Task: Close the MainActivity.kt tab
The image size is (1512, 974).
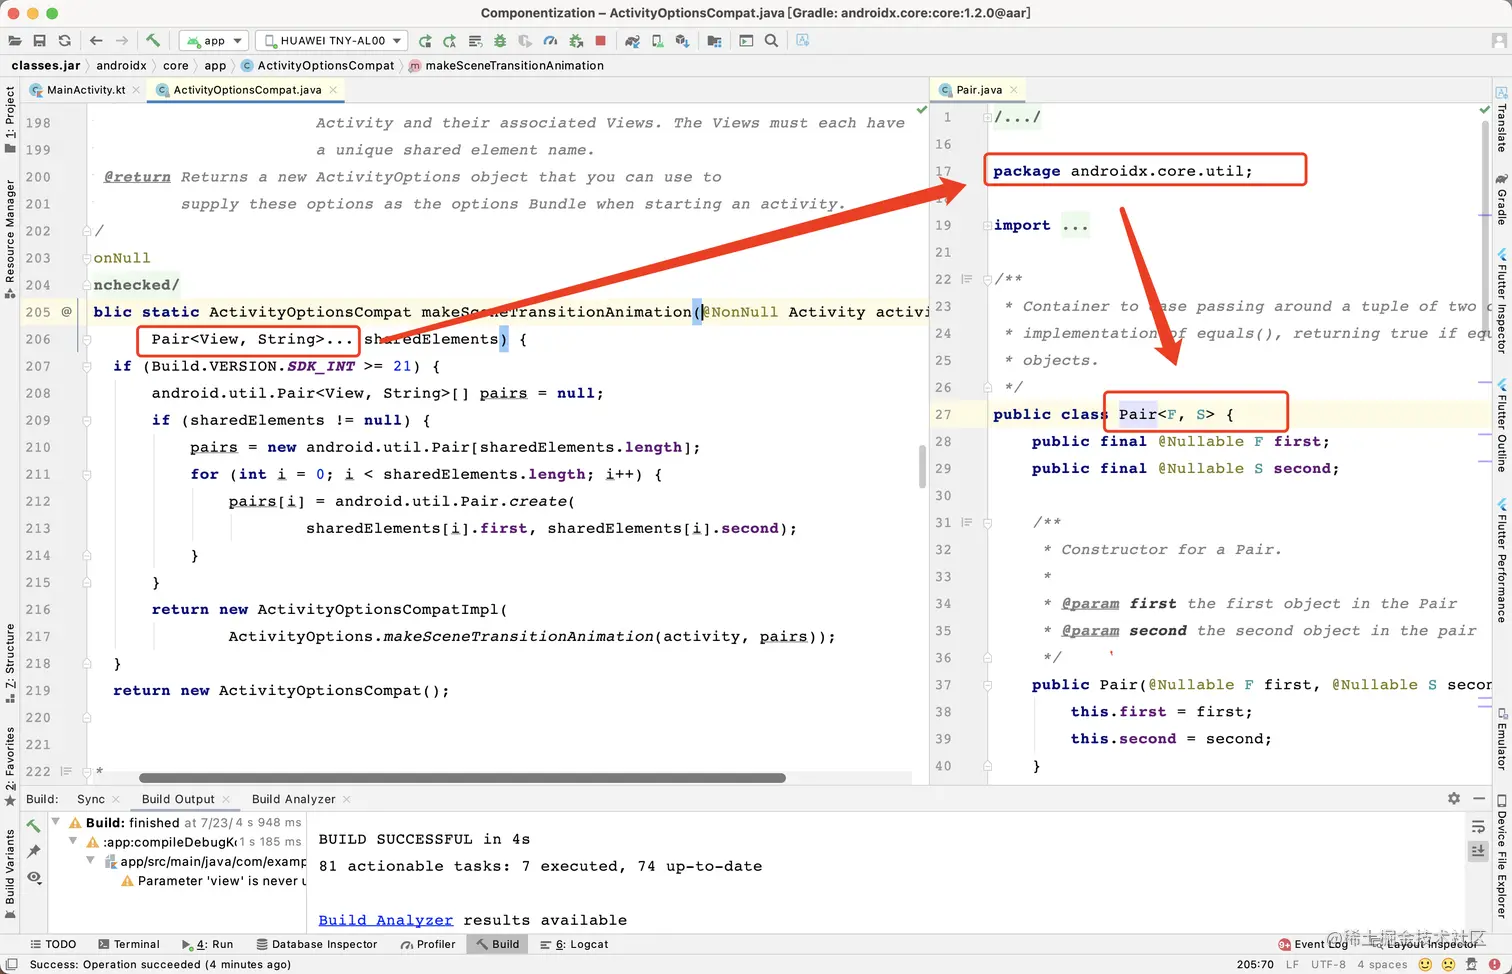Action: (136, 90)
